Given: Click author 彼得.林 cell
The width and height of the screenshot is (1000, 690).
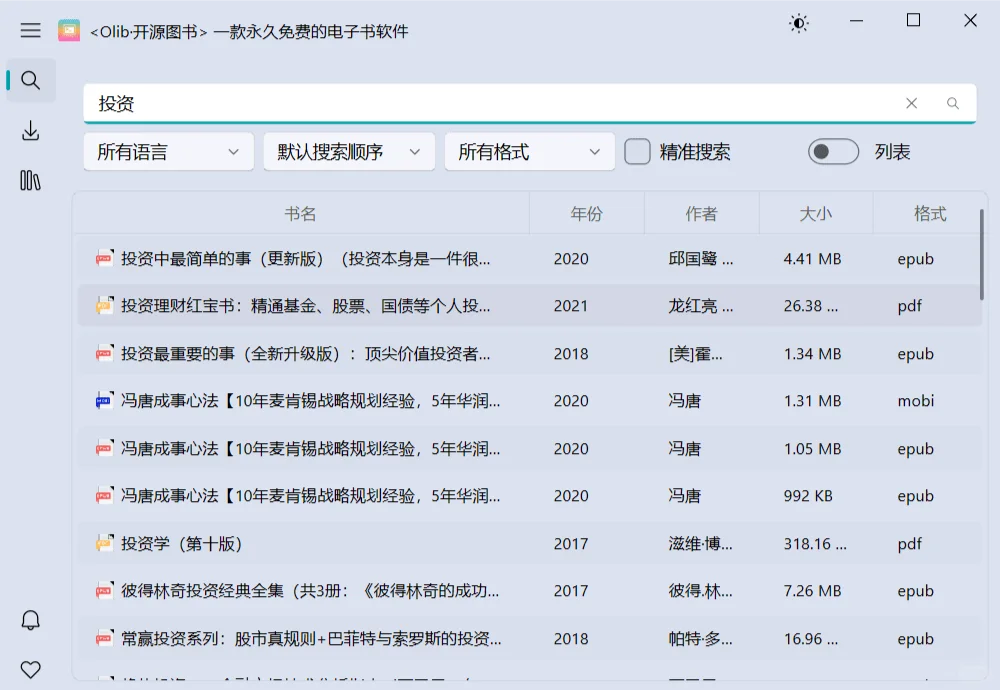Looking at the screenshot, I should 700,591.
